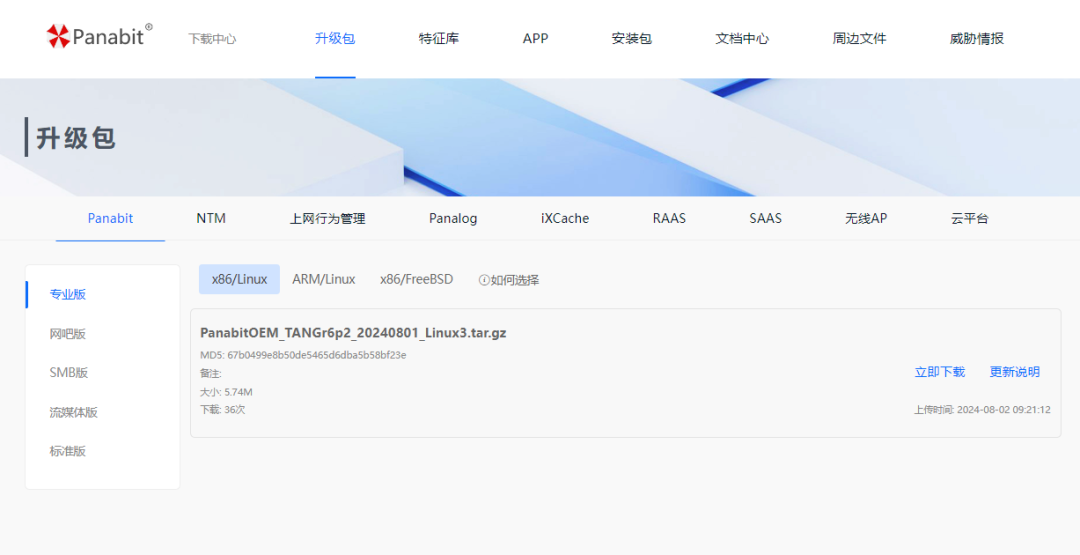
Task: Click the MD5 hash value 67b0499e8b50de5465d6dba5b58bf23e
Action: click(317, 355)
